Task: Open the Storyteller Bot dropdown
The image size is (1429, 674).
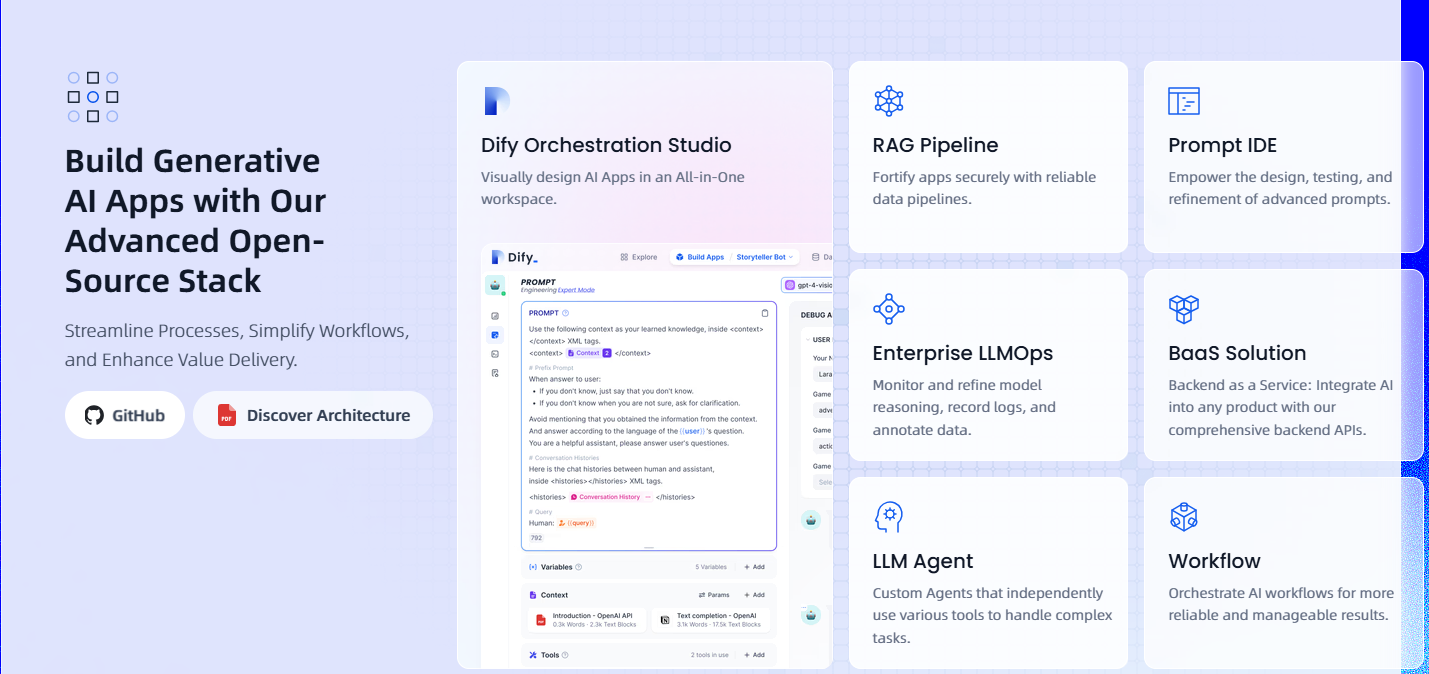Action: click(x=765, y=257)
